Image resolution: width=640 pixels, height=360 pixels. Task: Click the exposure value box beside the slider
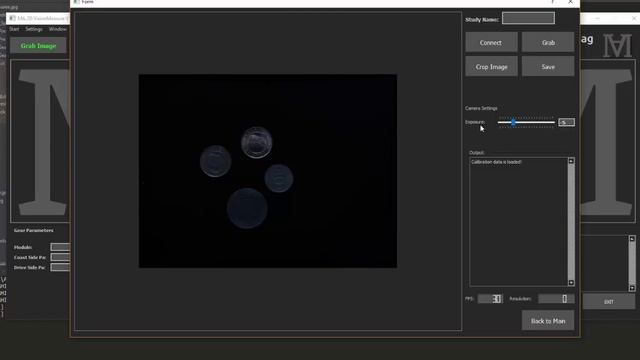567,122
